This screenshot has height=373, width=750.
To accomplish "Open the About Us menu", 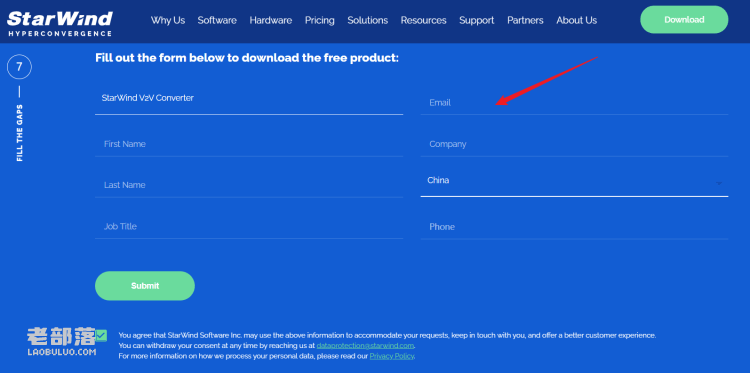I will coord(576,20).
